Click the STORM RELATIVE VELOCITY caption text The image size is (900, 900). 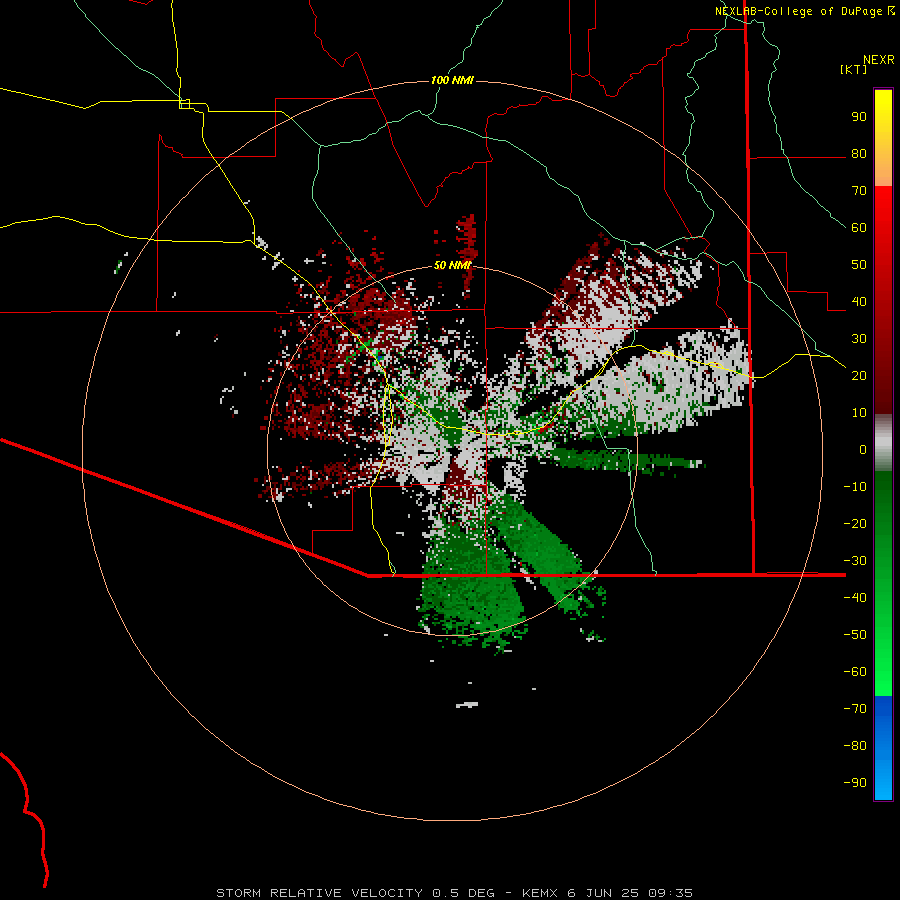[319, 893]
